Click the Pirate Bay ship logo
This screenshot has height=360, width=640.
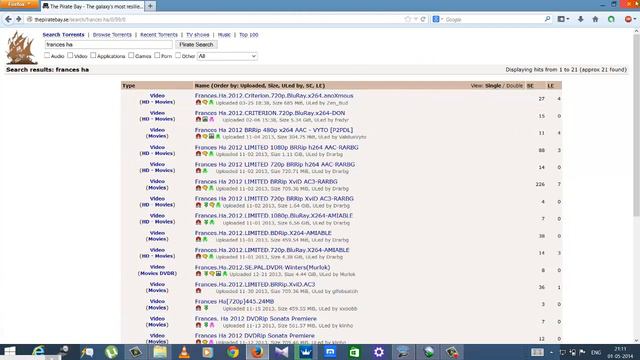coord(21,48)
